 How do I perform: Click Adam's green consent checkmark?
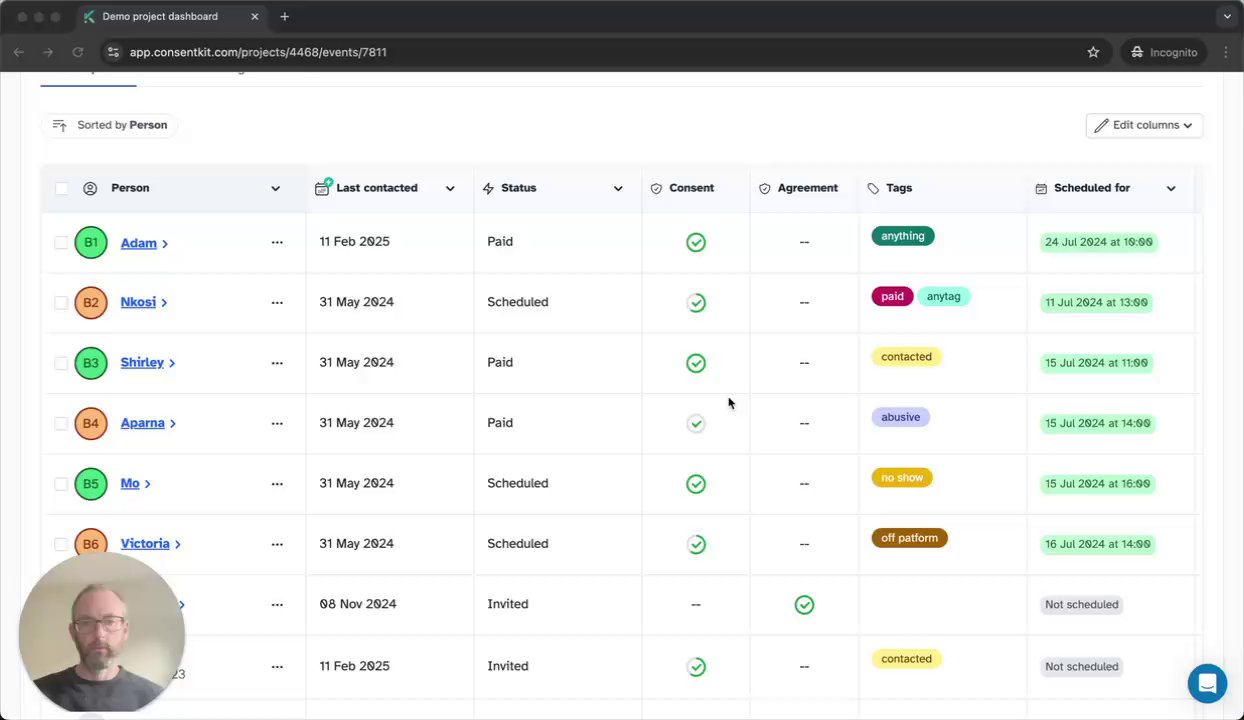[696, 242]
